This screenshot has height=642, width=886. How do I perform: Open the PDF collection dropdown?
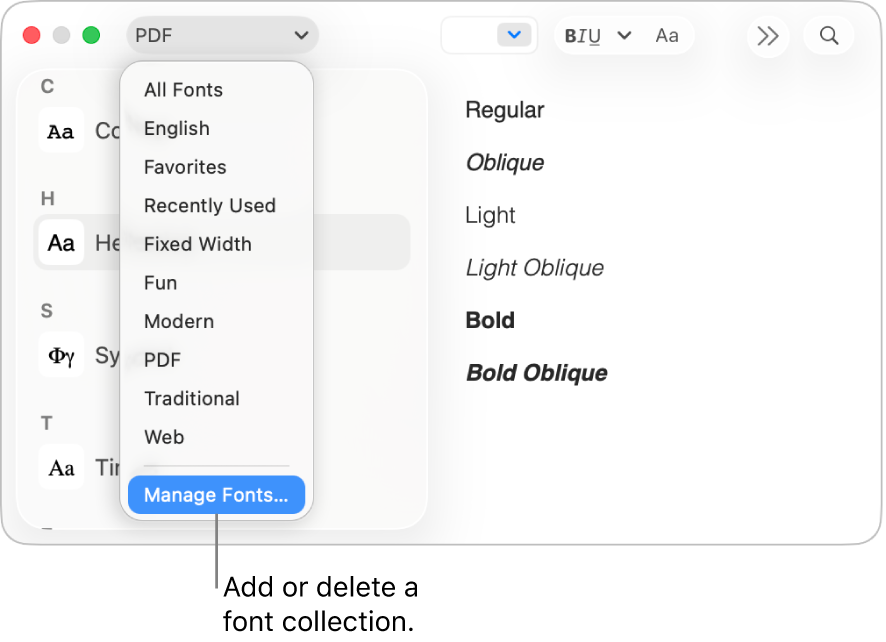pos(222,34)
